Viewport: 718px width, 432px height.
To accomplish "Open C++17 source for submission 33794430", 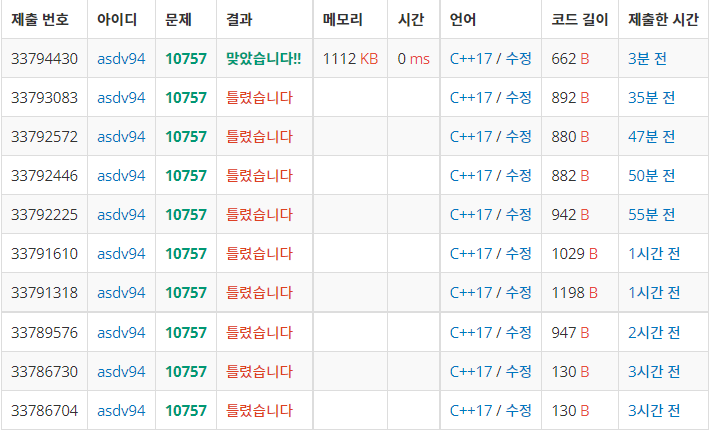I will point(471,59).
